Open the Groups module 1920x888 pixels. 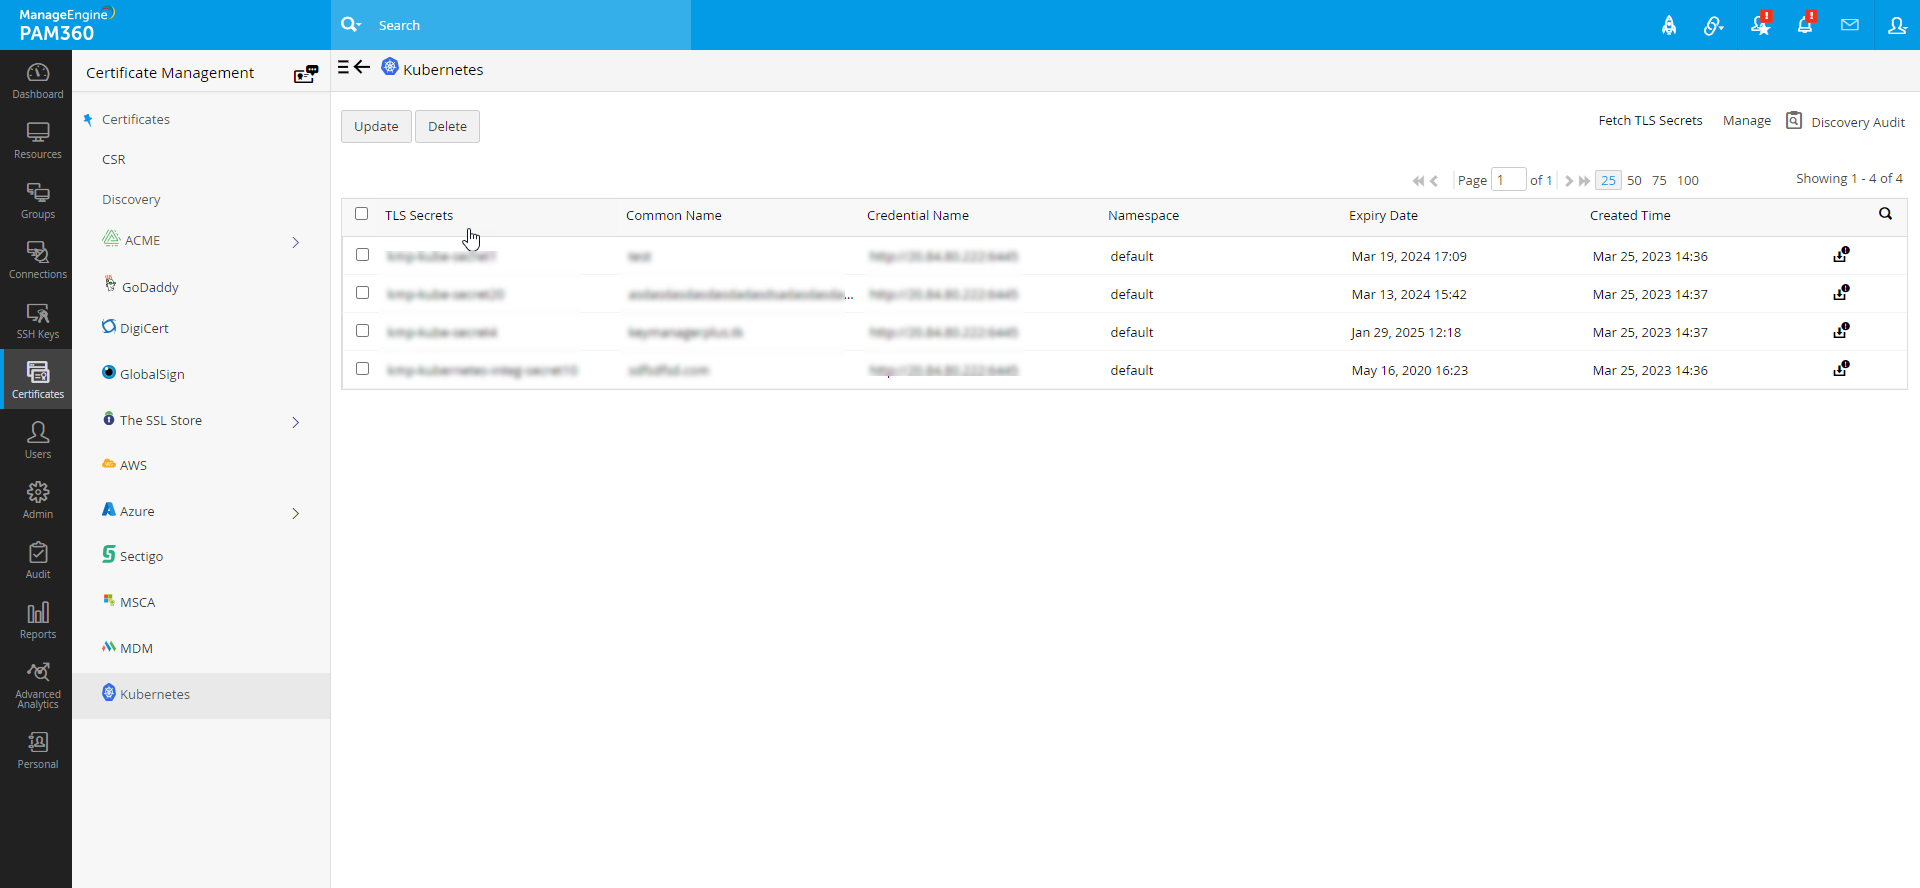click(x=37, y=201)
